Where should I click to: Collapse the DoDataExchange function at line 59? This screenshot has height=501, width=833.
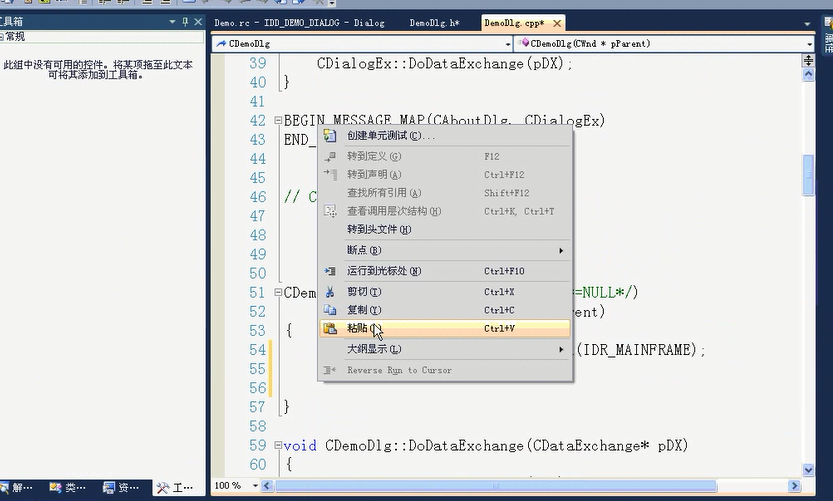278,445
